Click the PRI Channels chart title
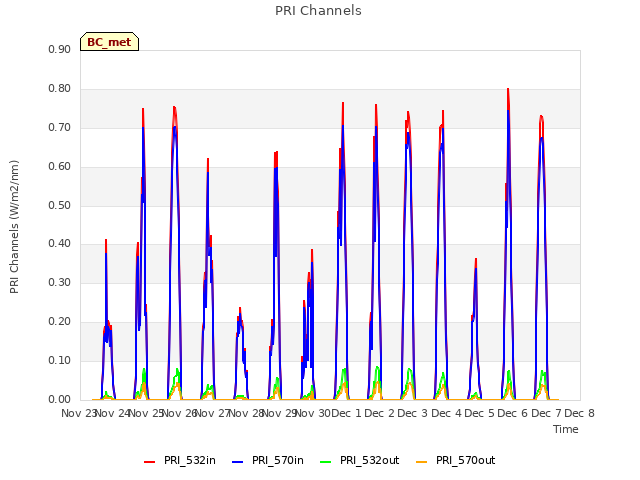 click(x=318, y=11)
